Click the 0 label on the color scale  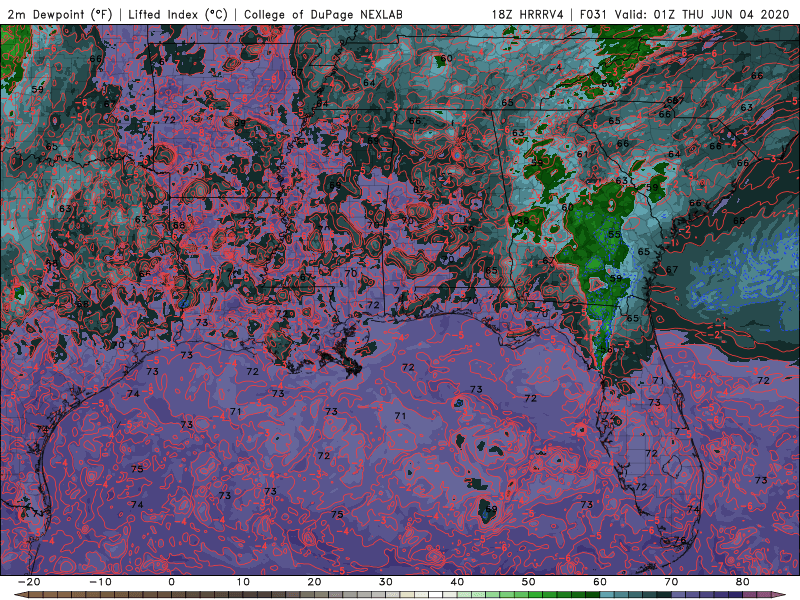(171, 582)
